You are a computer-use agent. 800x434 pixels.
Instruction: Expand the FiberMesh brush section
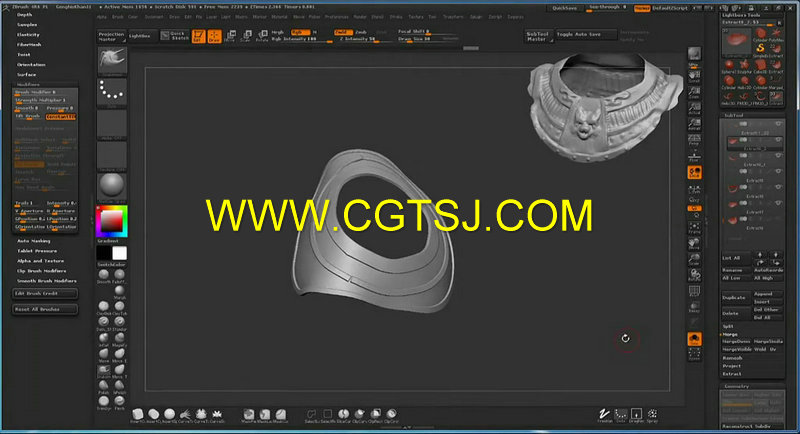(x=29, y=44)
